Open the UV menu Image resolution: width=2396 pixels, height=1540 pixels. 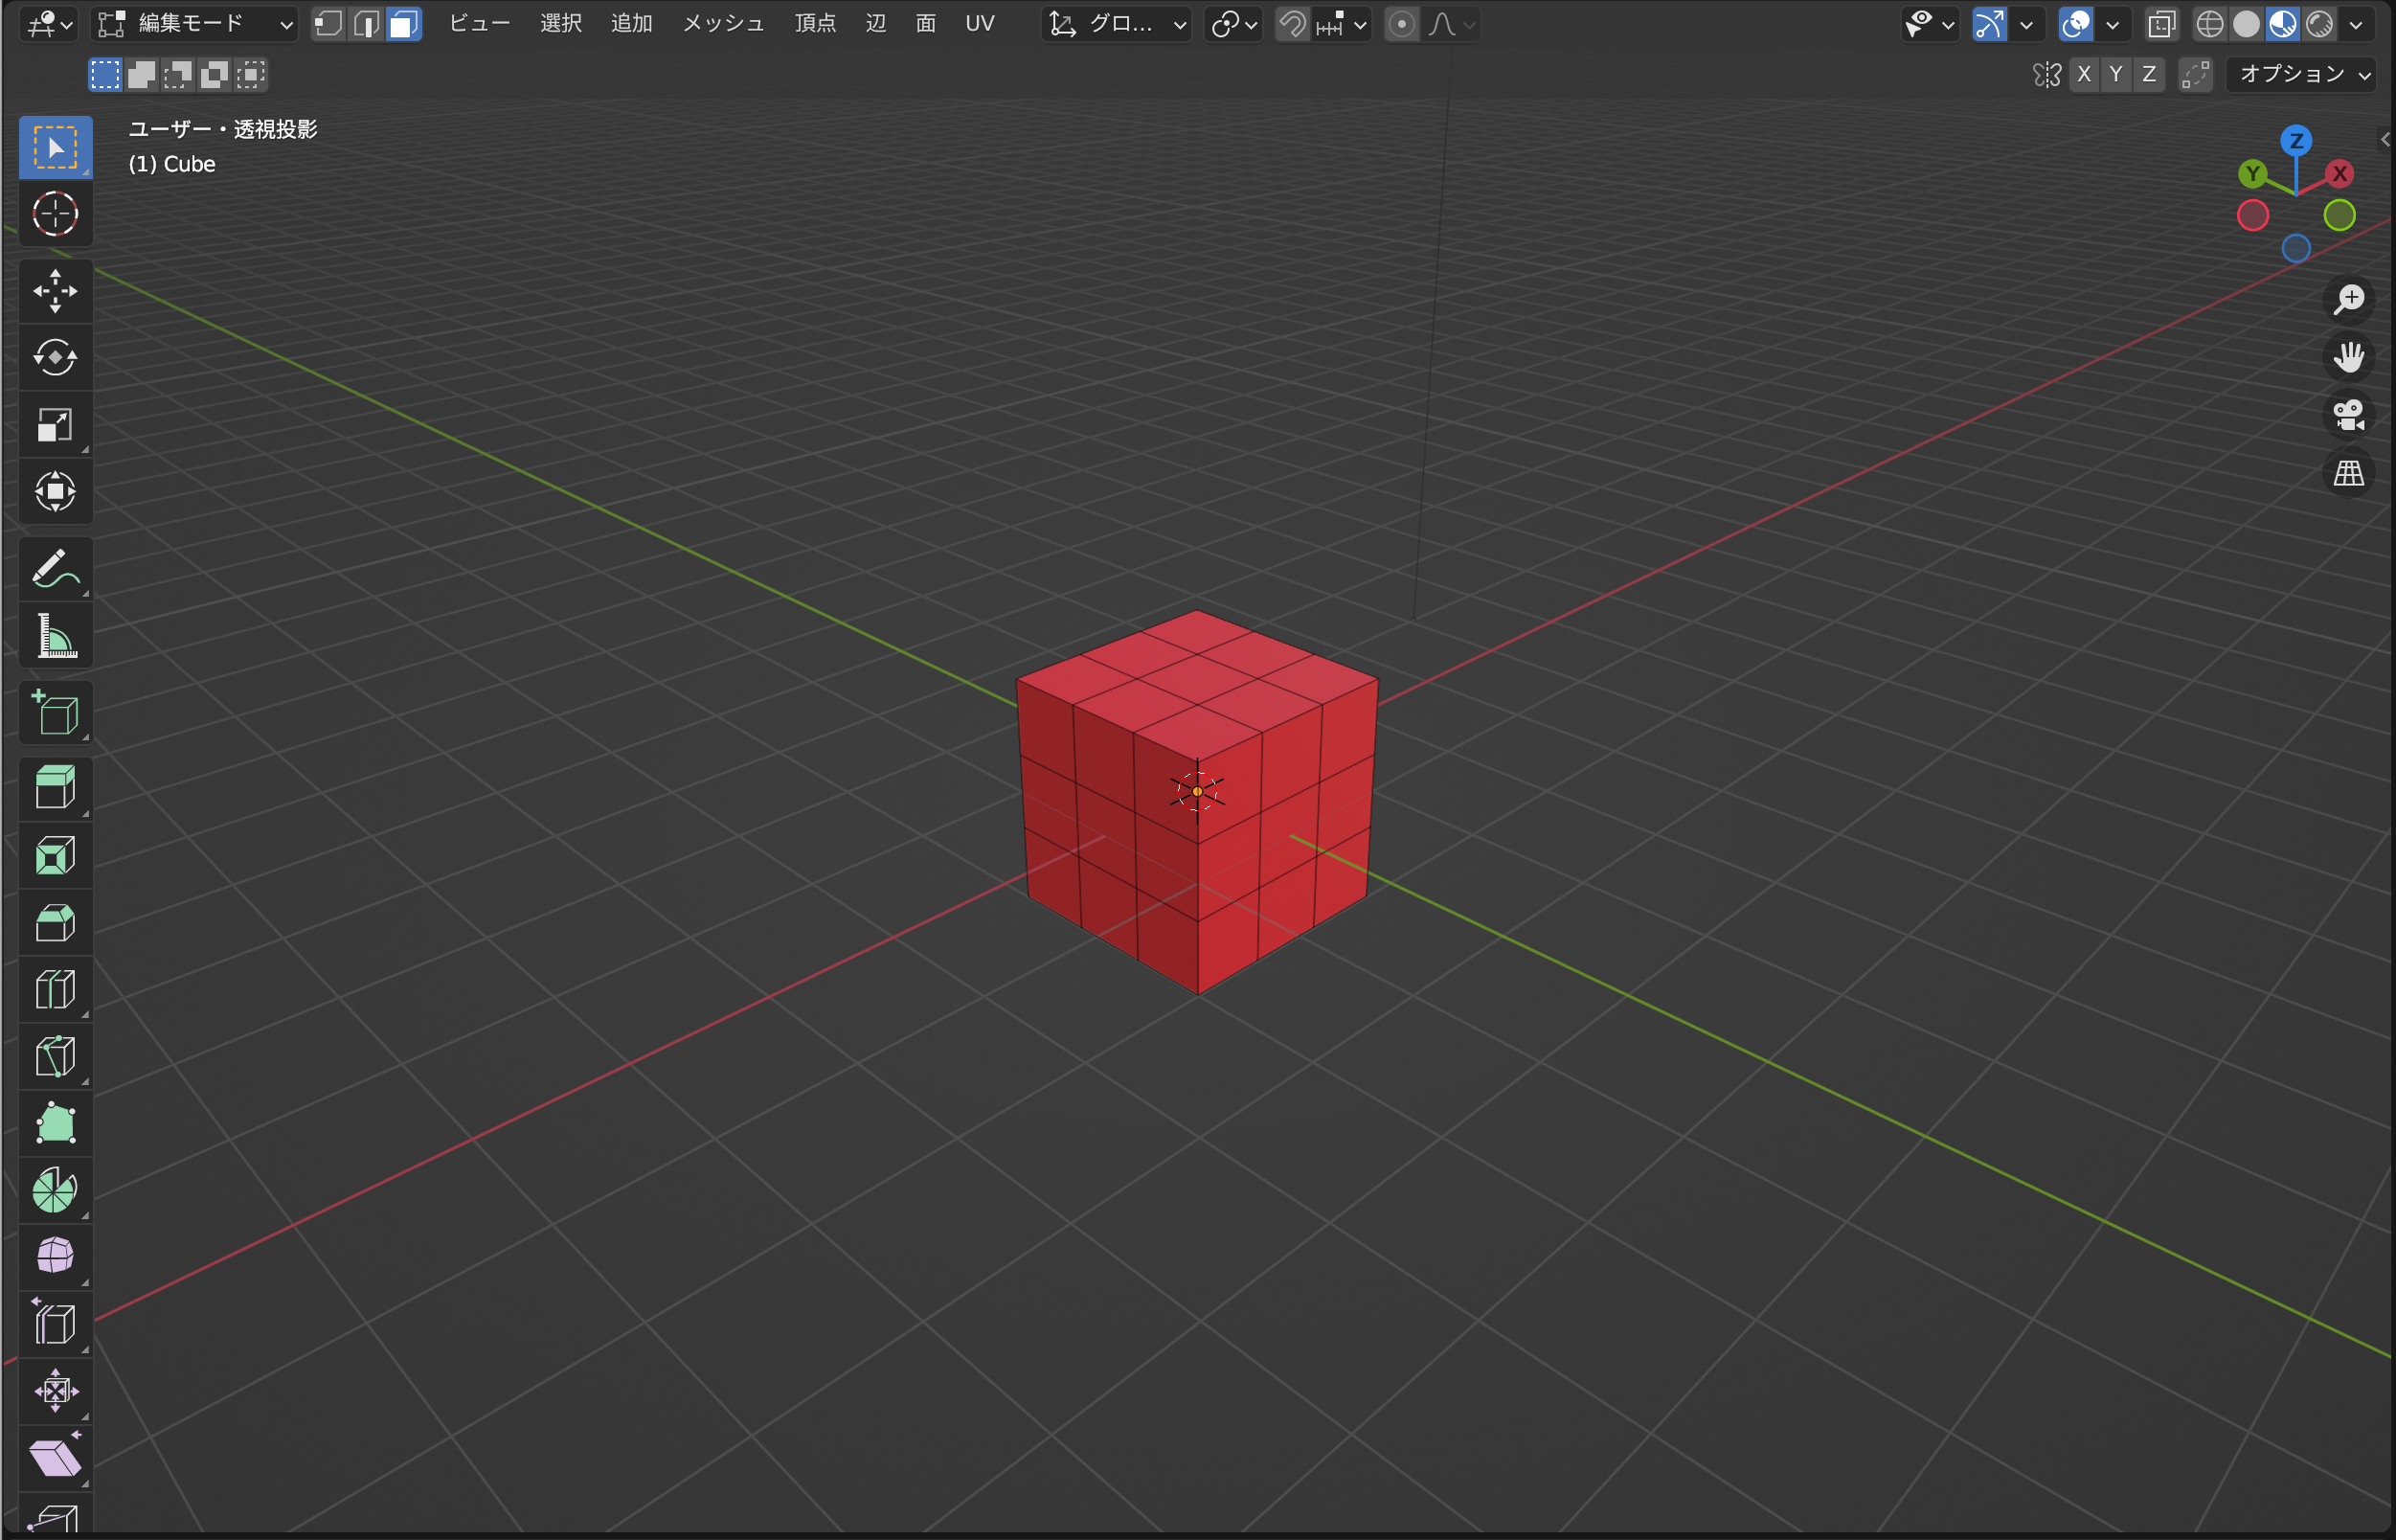(980, 24)
